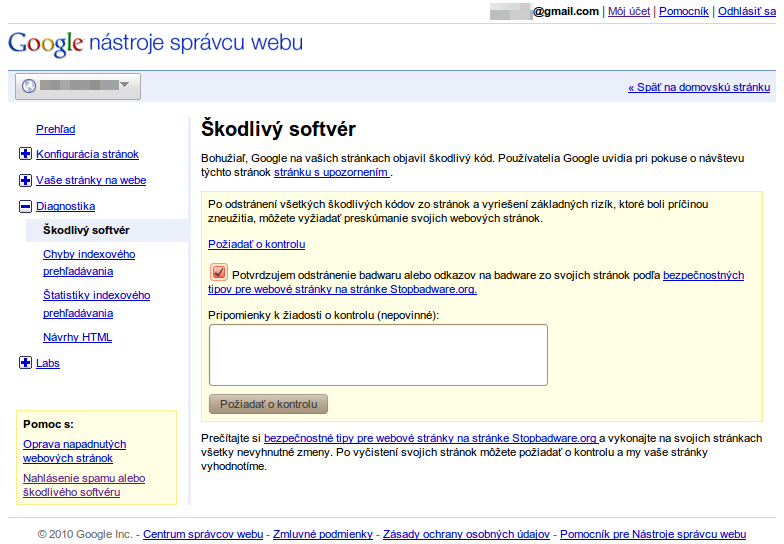Image resolution: width=784 pixels, height=544 pixels.
Task: Open Oprava napadnutých webových stránok help link
Action: click(74, 451)
